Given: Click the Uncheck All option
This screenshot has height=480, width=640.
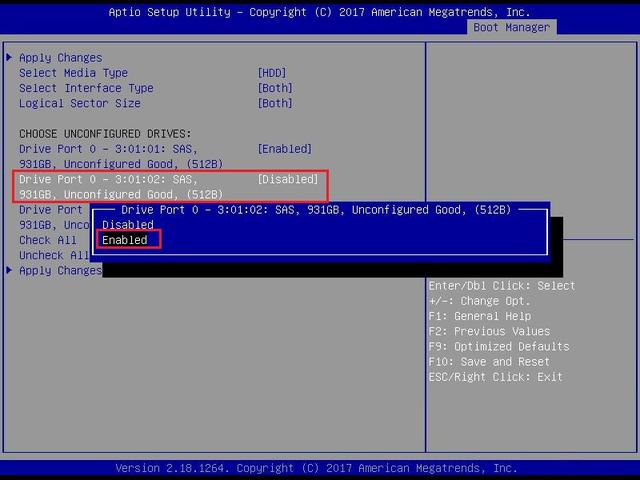Looking at the screenshot, I should (x=54, y=256).
